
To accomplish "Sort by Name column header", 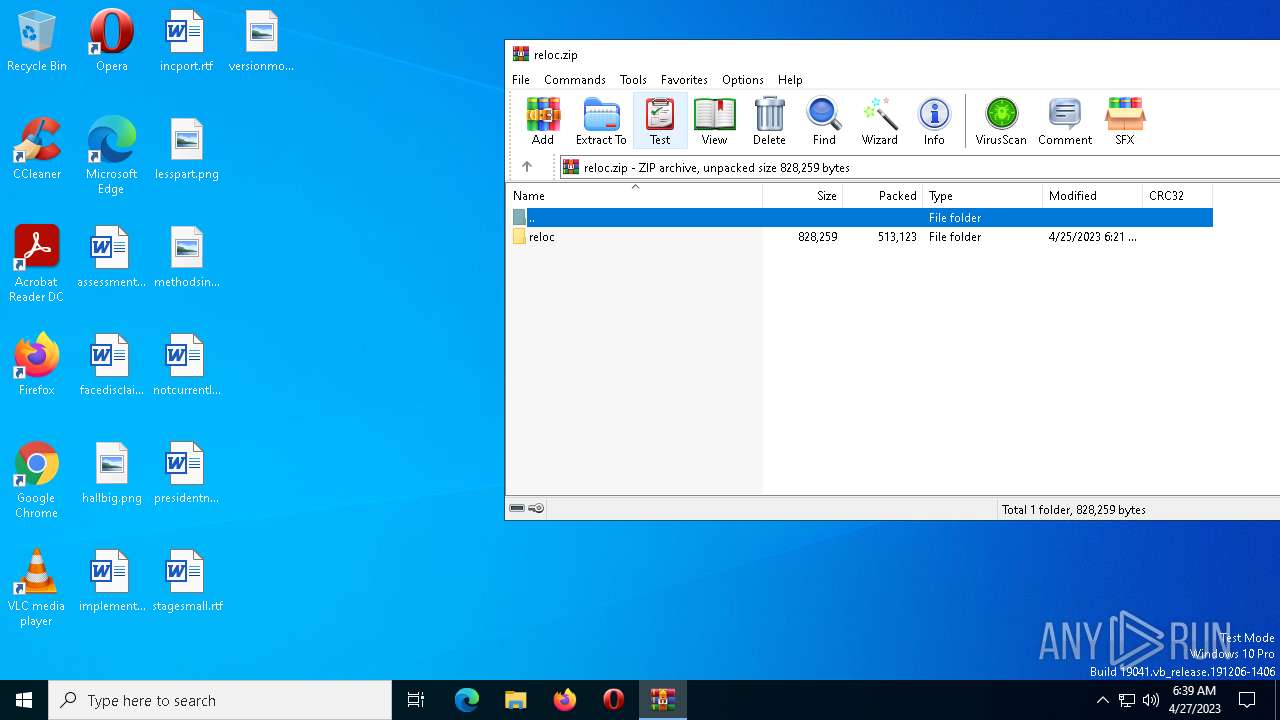I will point(634,196).
